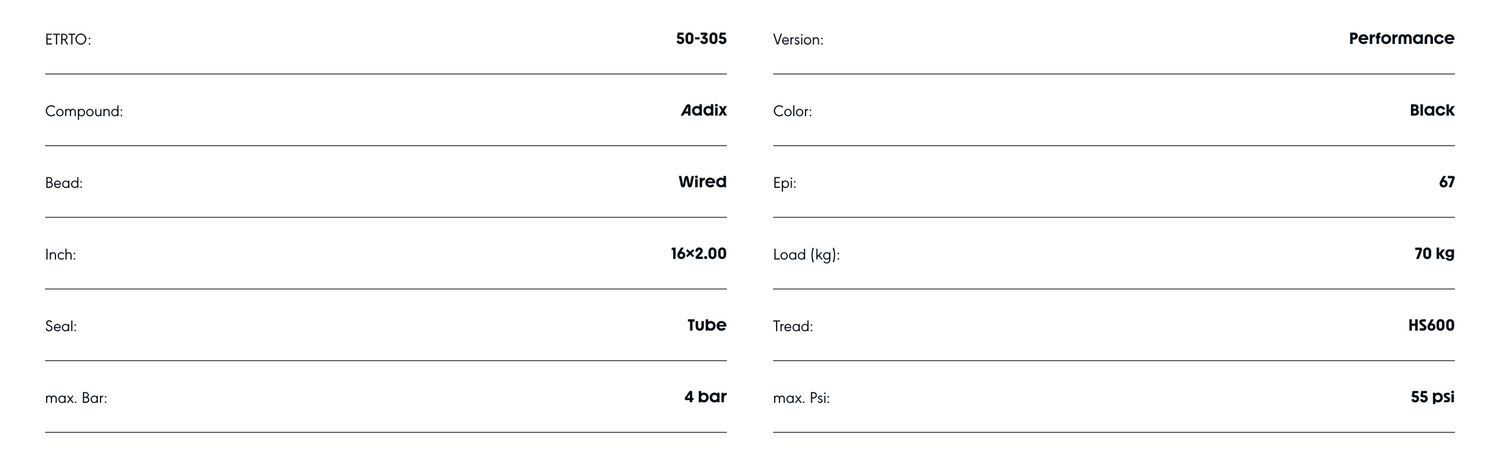Click the 55 psi value

tap(1432, 397)
